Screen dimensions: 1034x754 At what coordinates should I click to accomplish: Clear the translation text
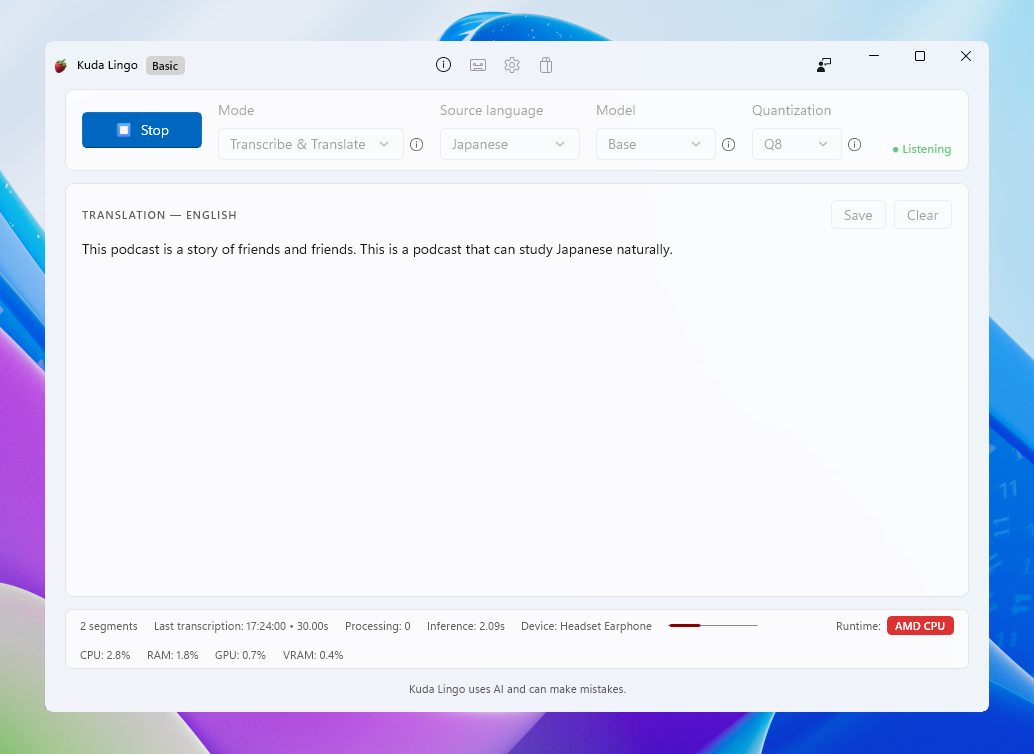[923, 215]
